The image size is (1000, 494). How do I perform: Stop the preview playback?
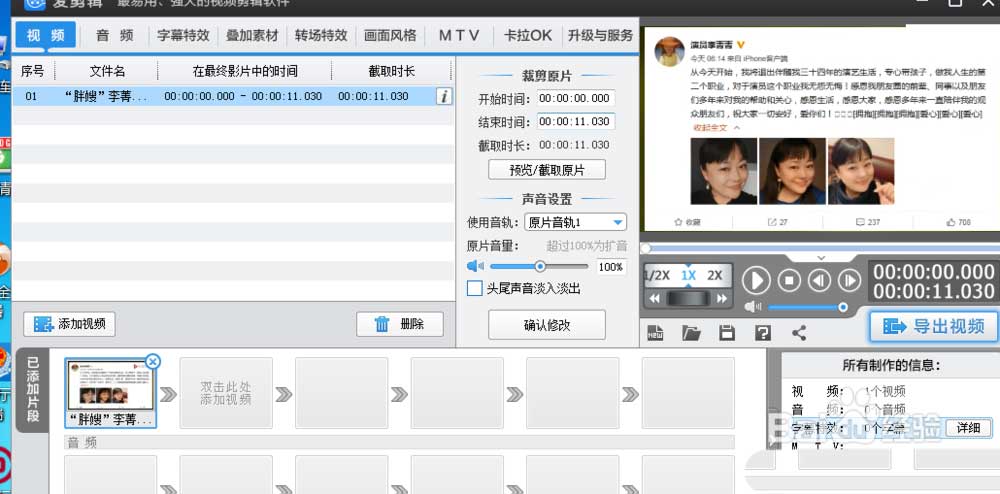[789, 280]
